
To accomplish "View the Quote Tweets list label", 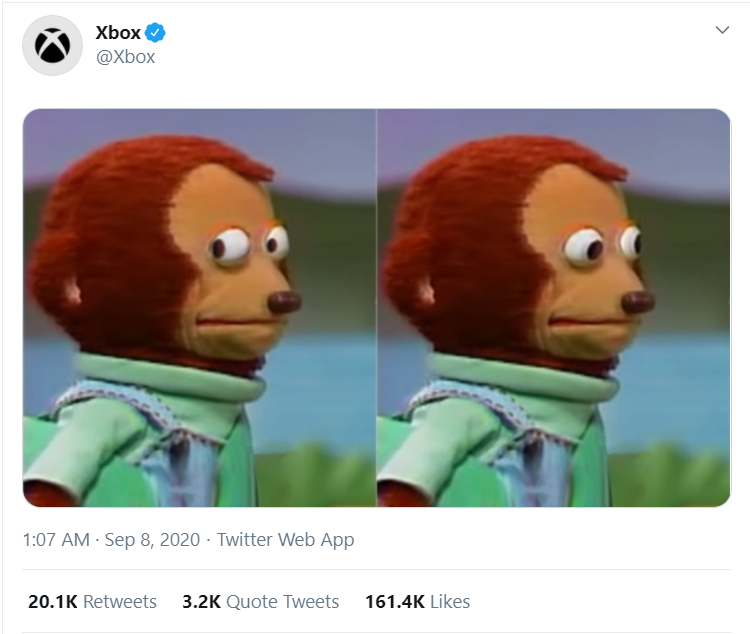I will point(282,601).
